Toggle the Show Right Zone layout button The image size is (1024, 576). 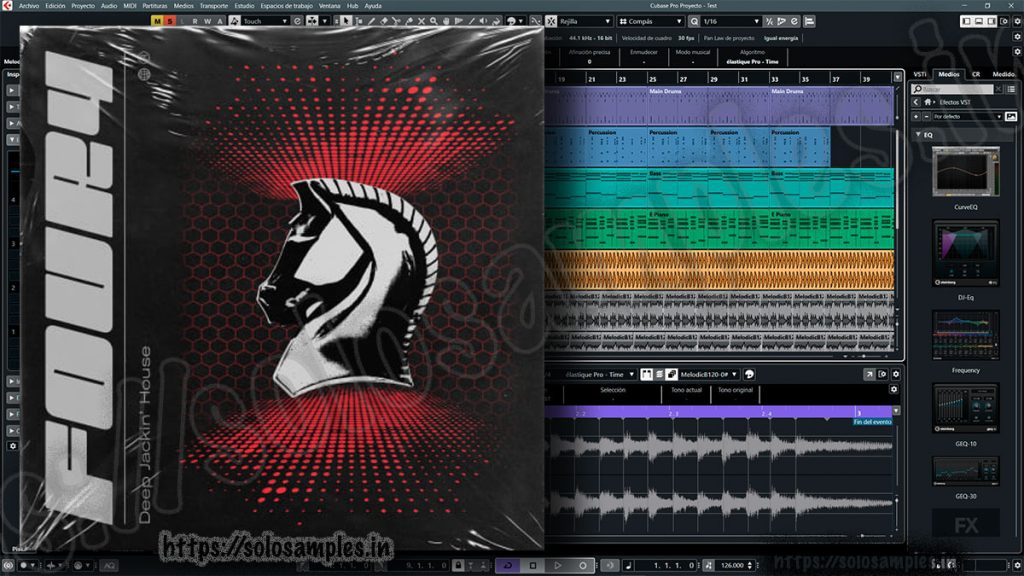point(991,21)
